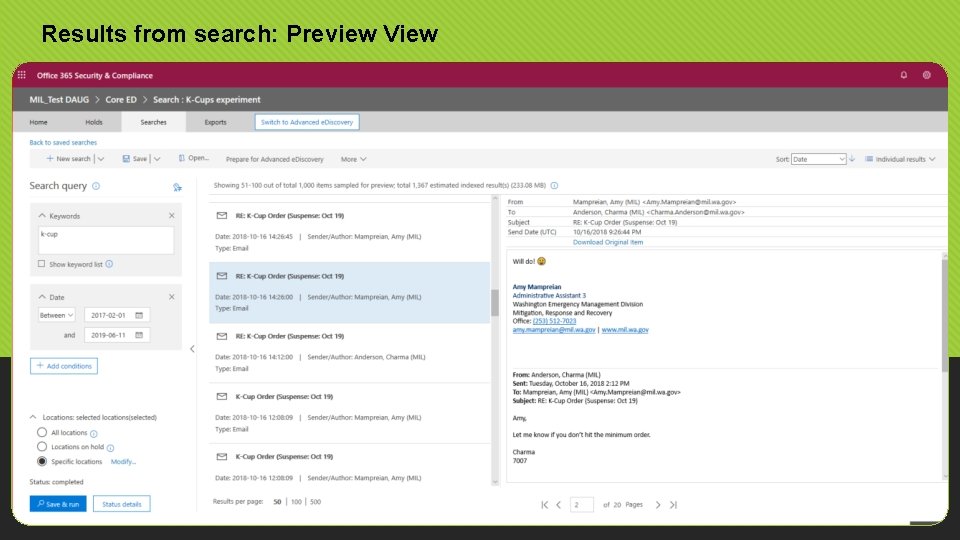The height and width of the screenshot is (540, 960).
Task: Click the info icon beside Search query
Action: pyautogui.click(x=96, y=186)
